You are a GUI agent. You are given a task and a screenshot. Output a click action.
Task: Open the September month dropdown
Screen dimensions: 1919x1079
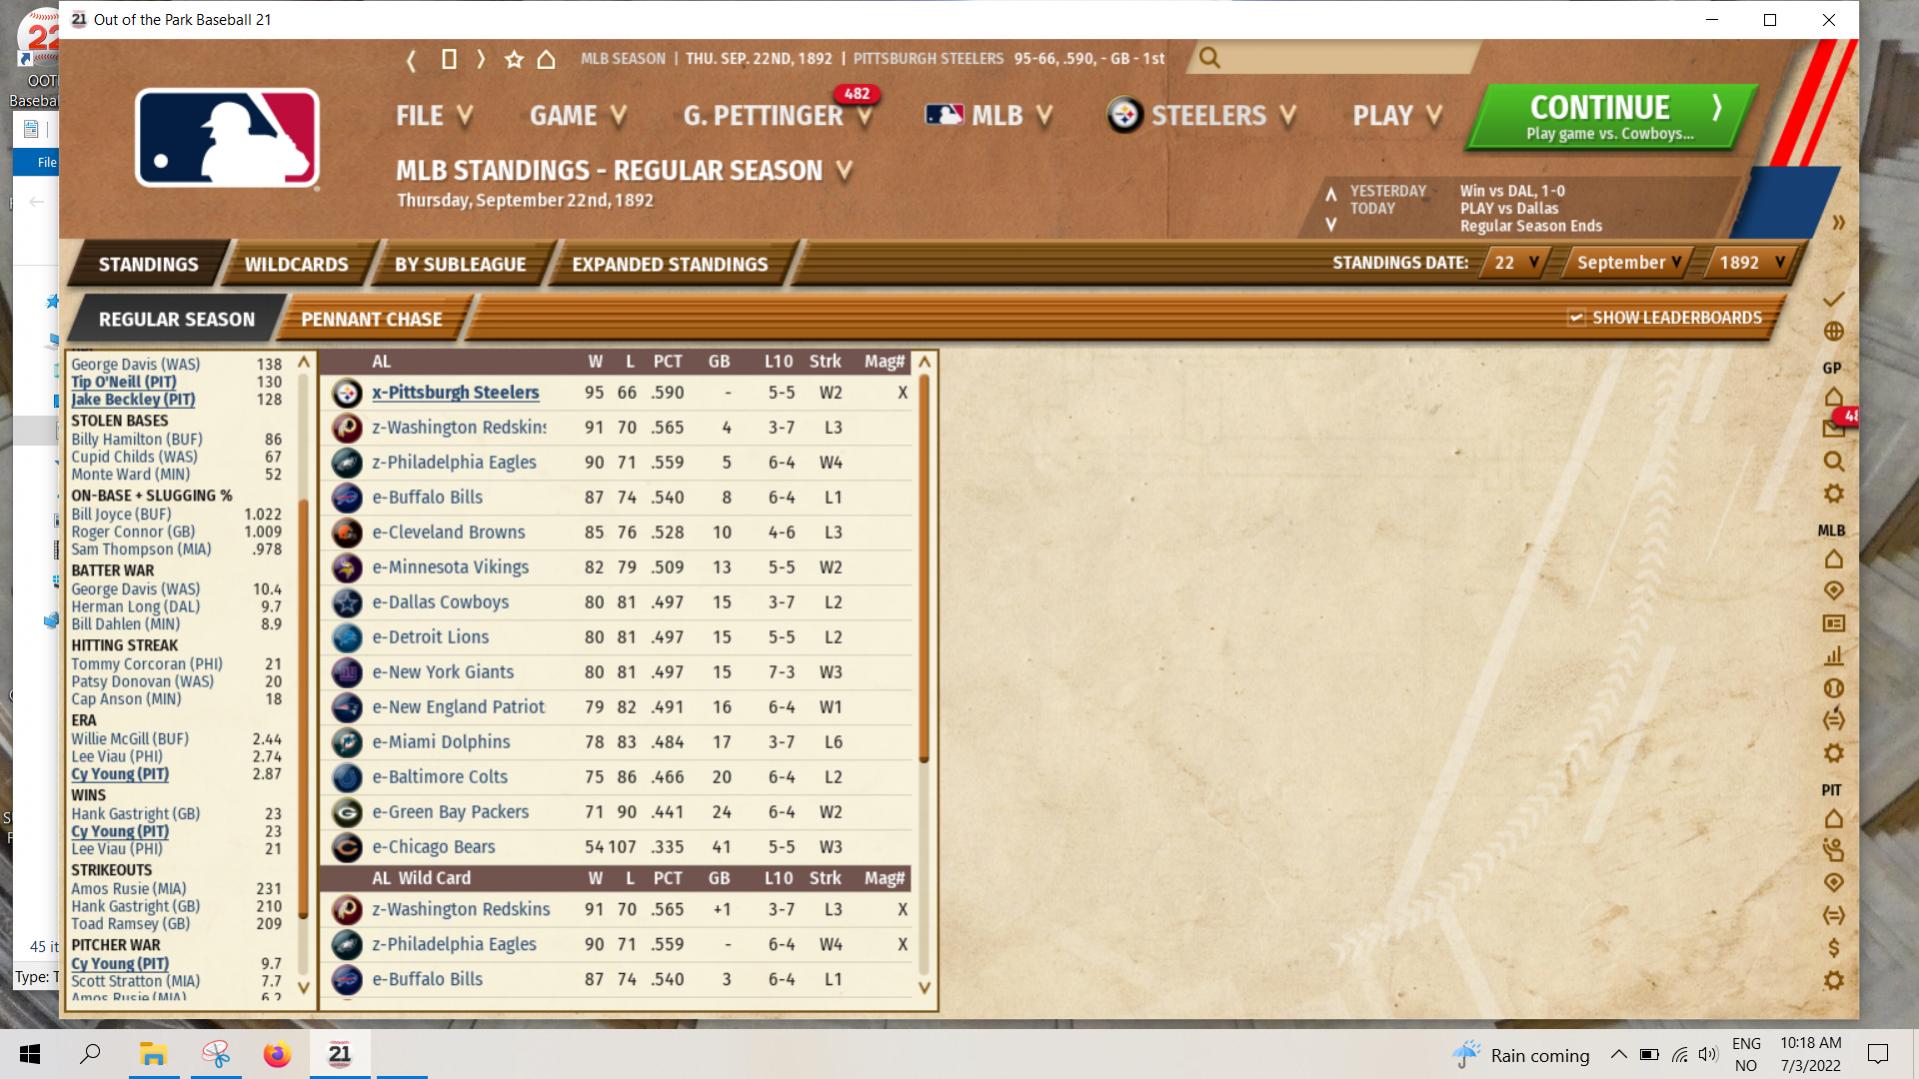tap(1629, 263)
